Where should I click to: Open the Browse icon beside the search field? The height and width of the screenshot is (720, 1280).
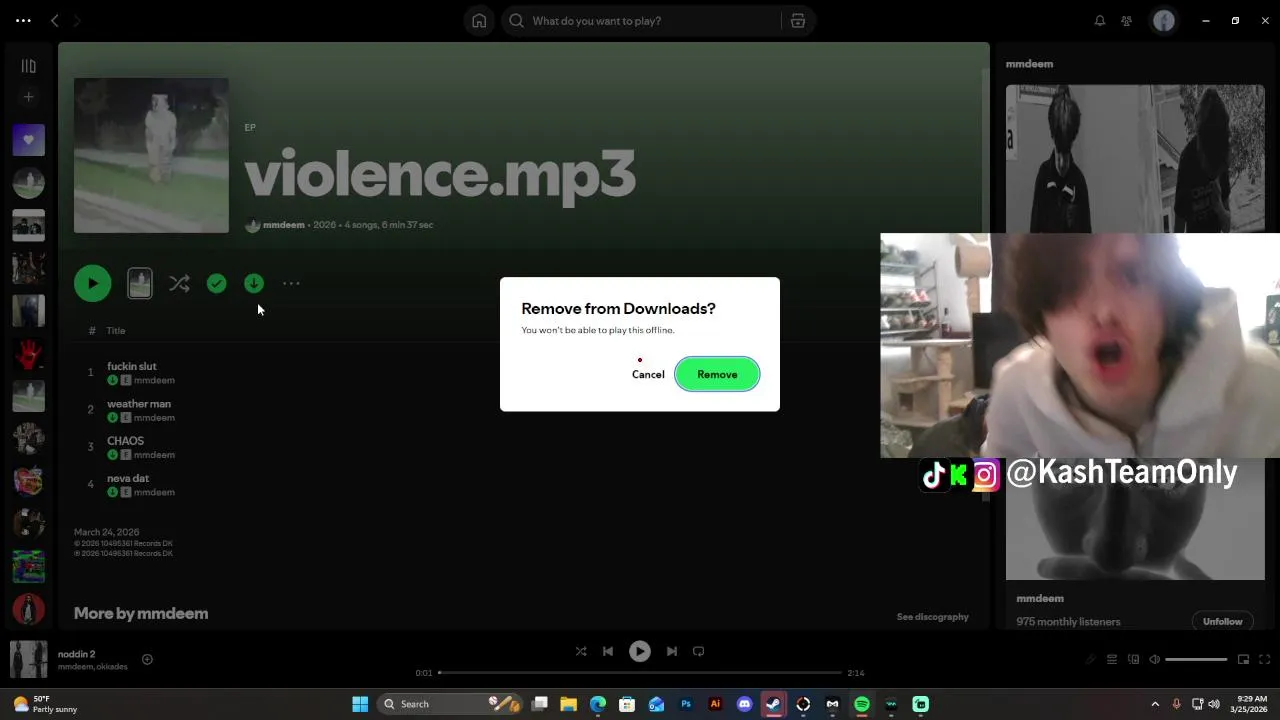798,20
